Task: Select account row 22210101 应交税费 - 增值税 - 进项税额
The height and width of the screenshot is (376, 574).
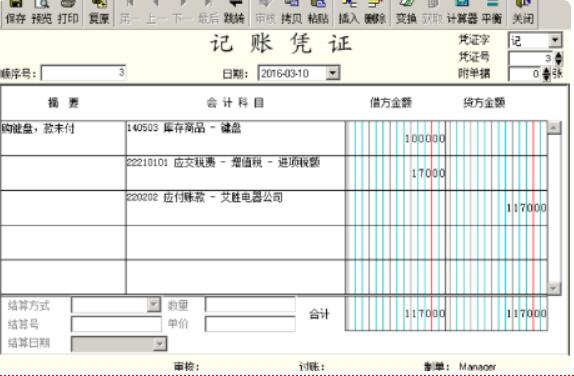Action: click(236, 173)
